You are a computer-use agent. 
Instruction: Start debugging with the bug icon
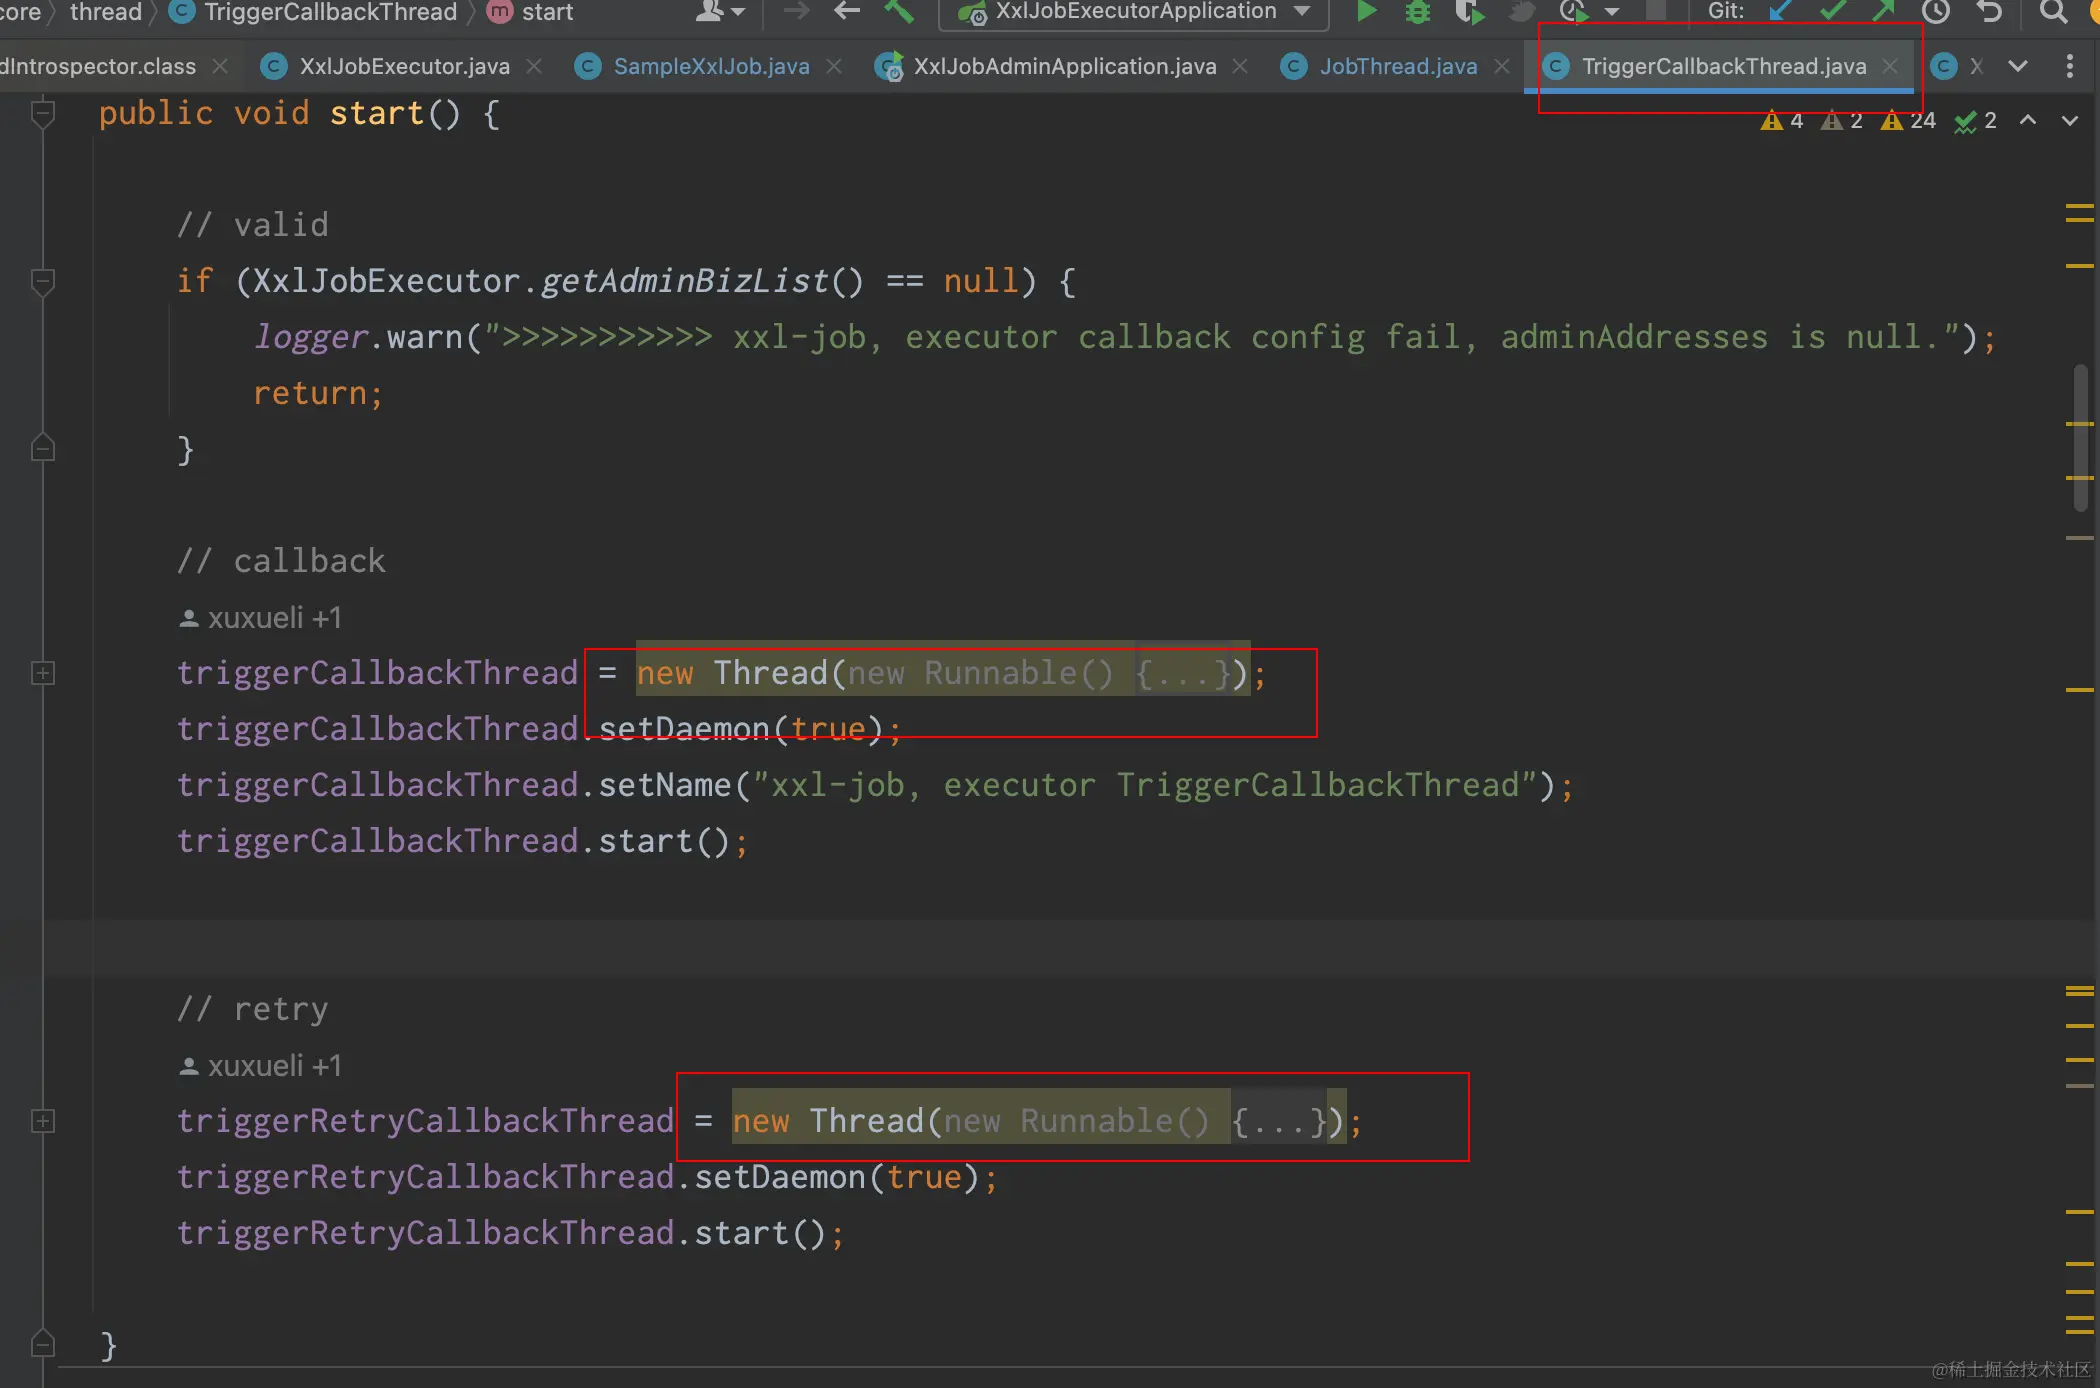[1418, 12]
